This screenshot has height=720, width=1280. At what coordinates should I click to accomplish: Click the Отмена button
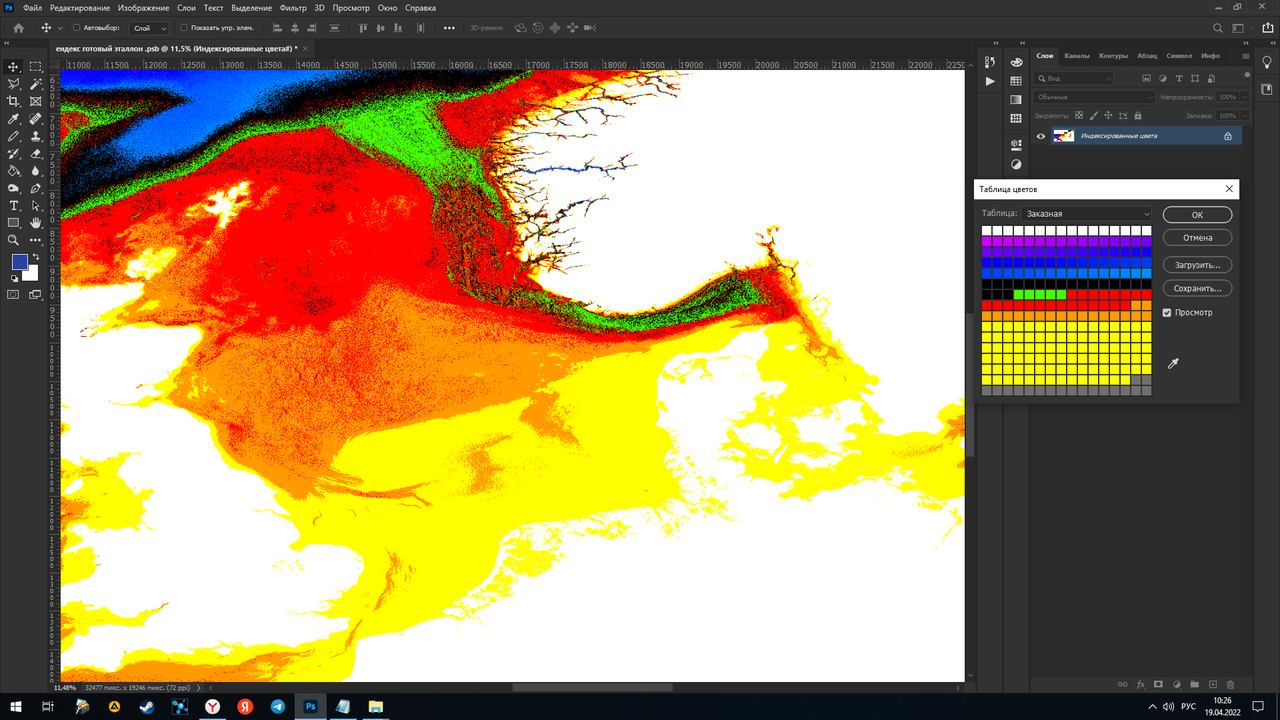click(x=1197, y=238)
